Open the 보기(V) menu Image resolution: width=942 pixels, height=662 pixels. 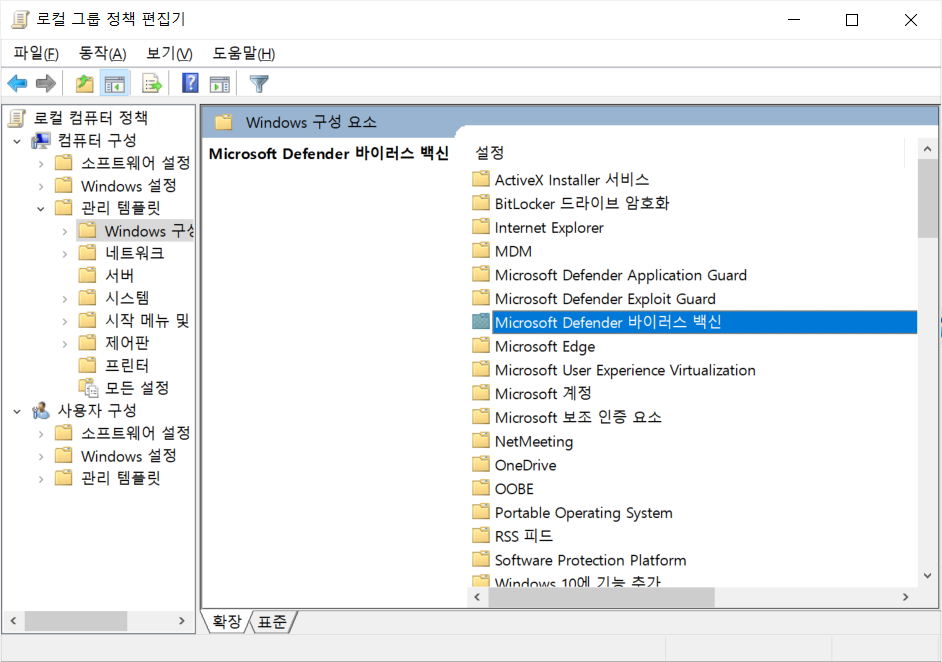169,53
